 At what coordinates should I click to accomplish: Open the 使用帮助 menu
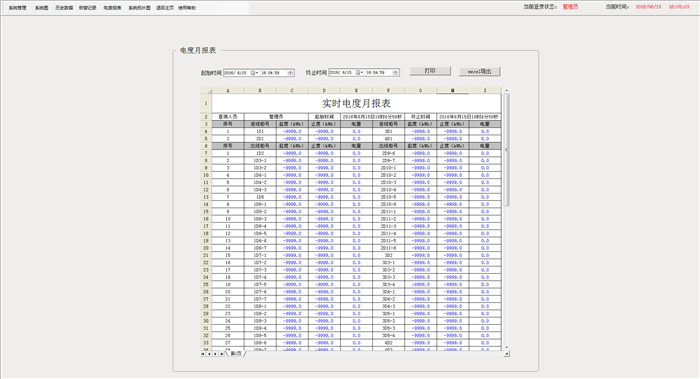(187, 8)
